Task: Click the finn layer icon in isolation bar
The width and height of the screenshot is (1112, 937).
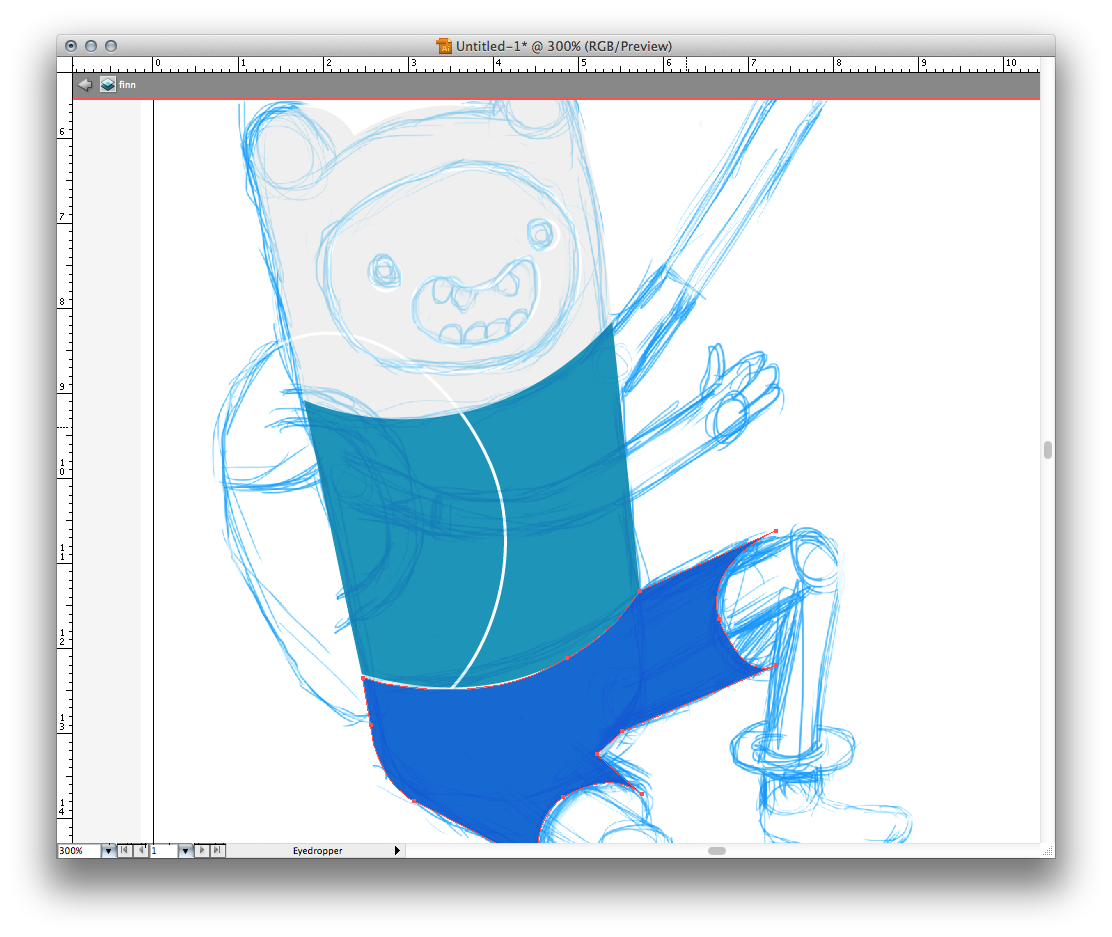Action: (107, 85)
